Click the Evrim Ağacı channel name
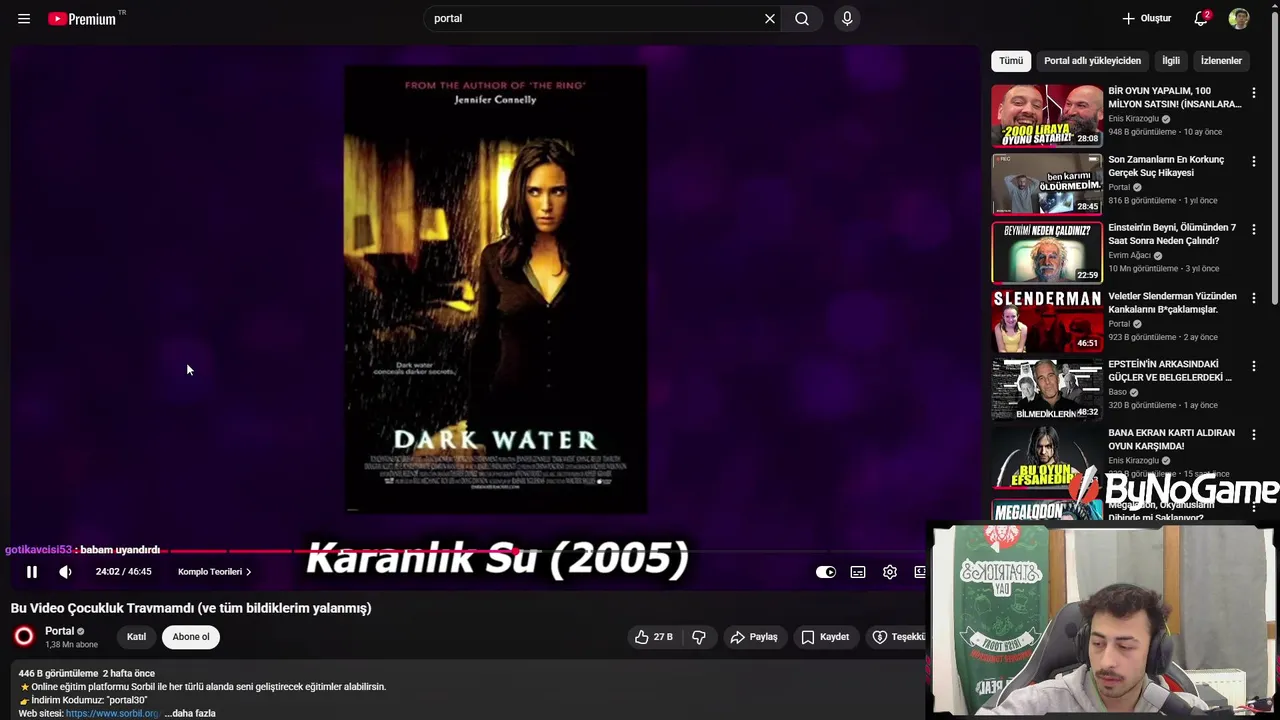 coord(1129,255)
